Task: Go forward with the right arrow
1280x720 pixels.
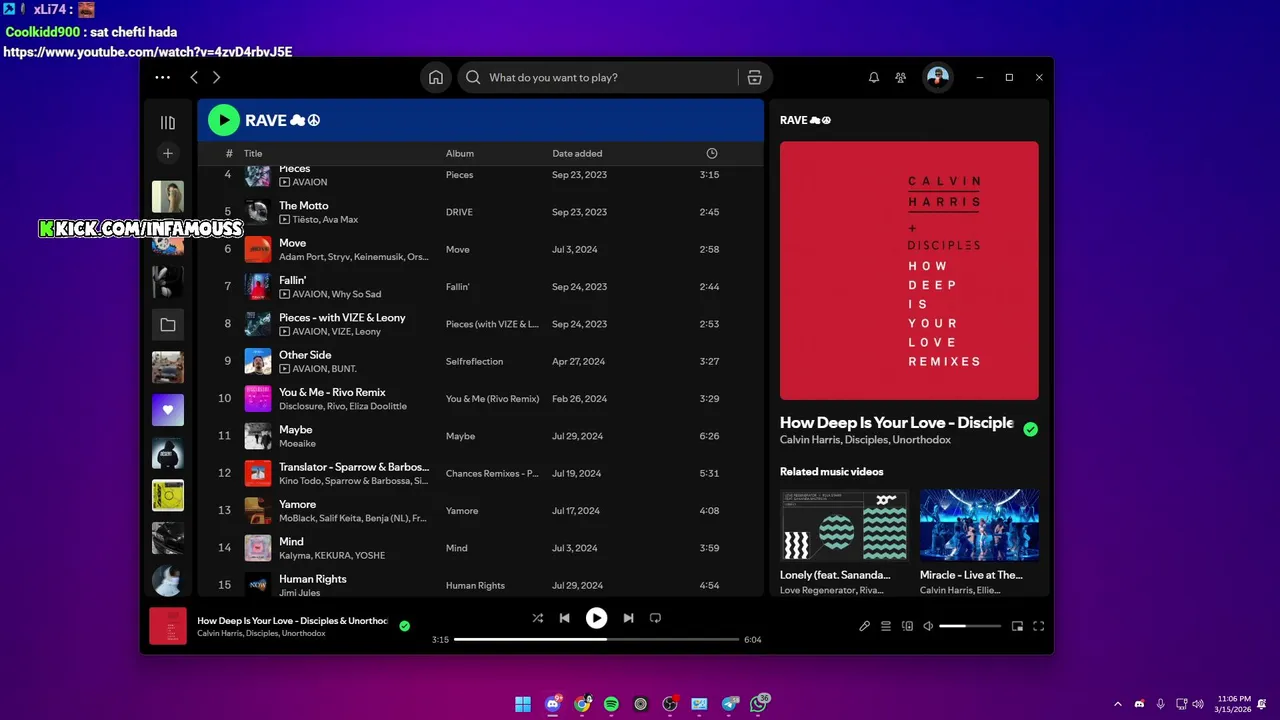Action: [216, 77]
